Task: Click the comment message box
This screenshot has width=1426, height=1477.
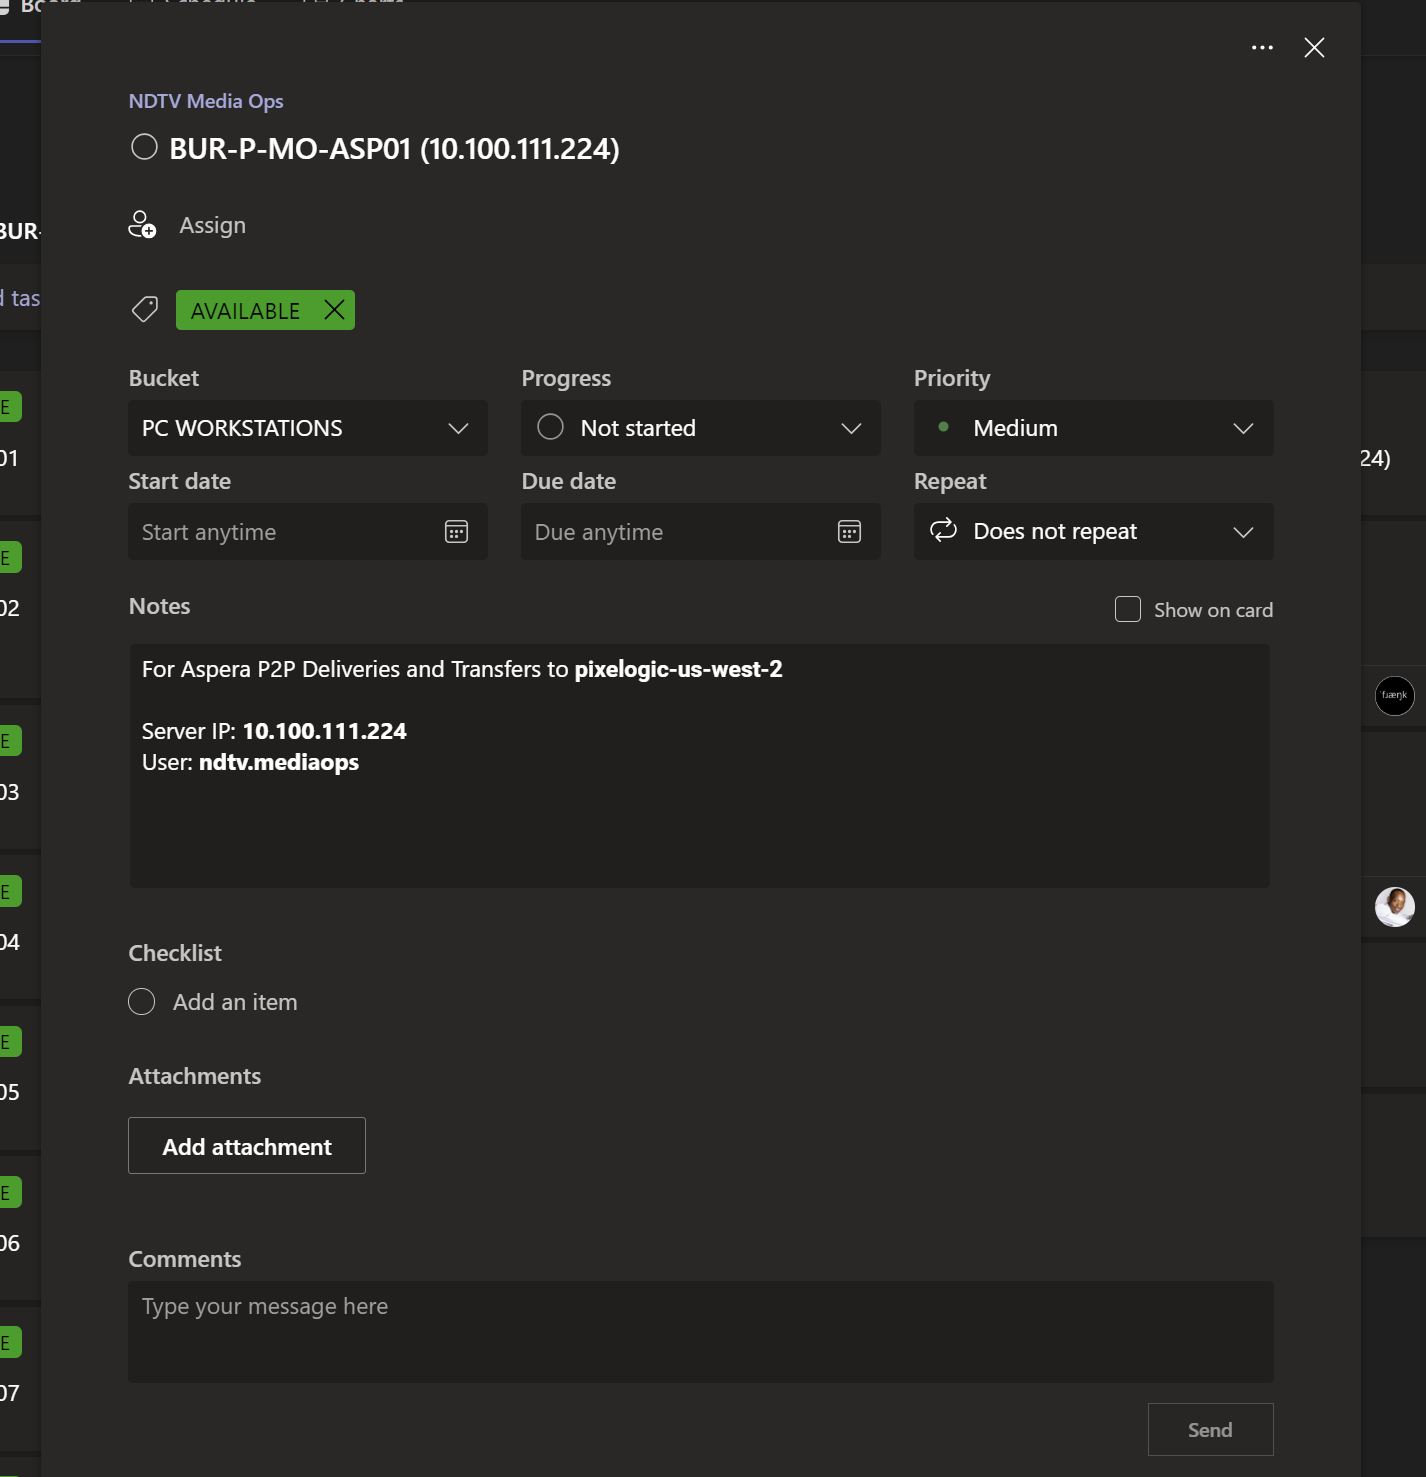Action: 701,1332
